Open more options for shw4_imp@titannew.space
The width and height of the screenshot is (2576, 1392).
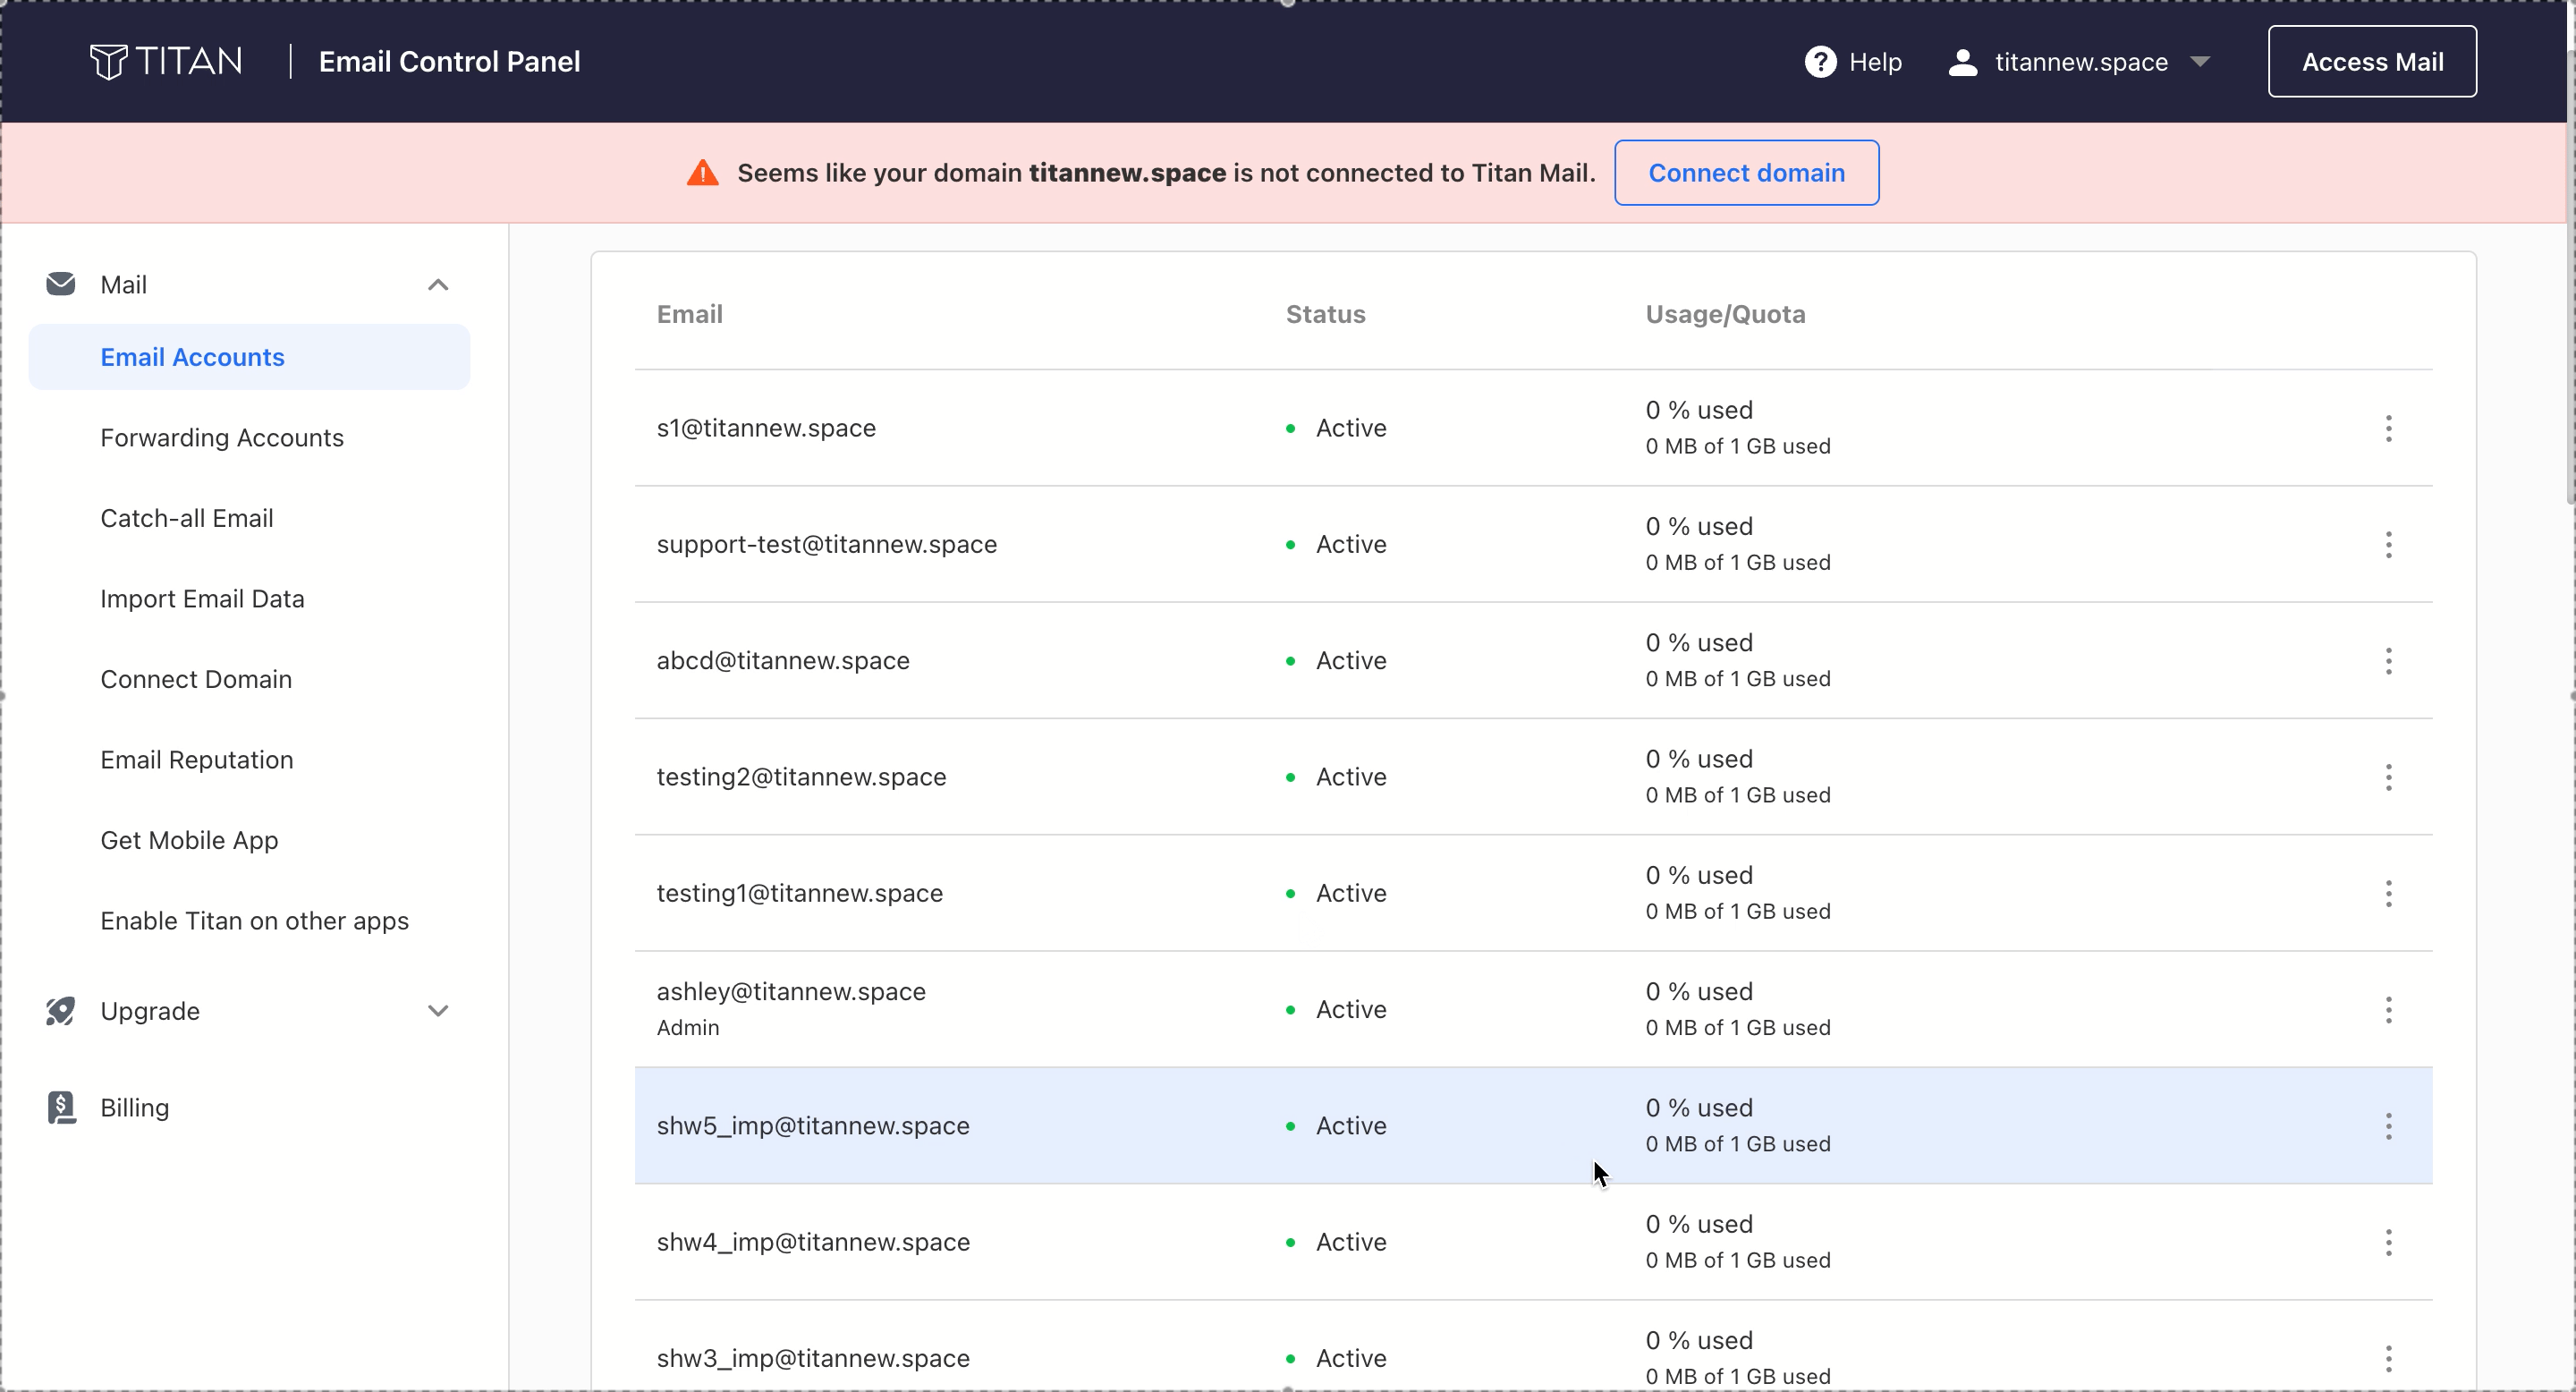pyautogui.click(x=2388, y=1242)
